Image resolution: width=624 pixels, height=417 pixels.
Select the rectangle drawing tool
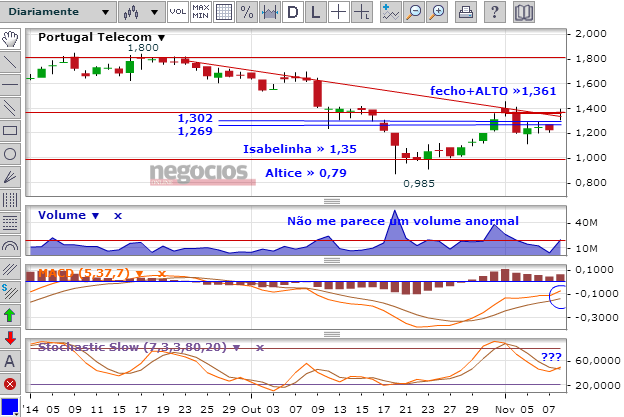[10, 131]
